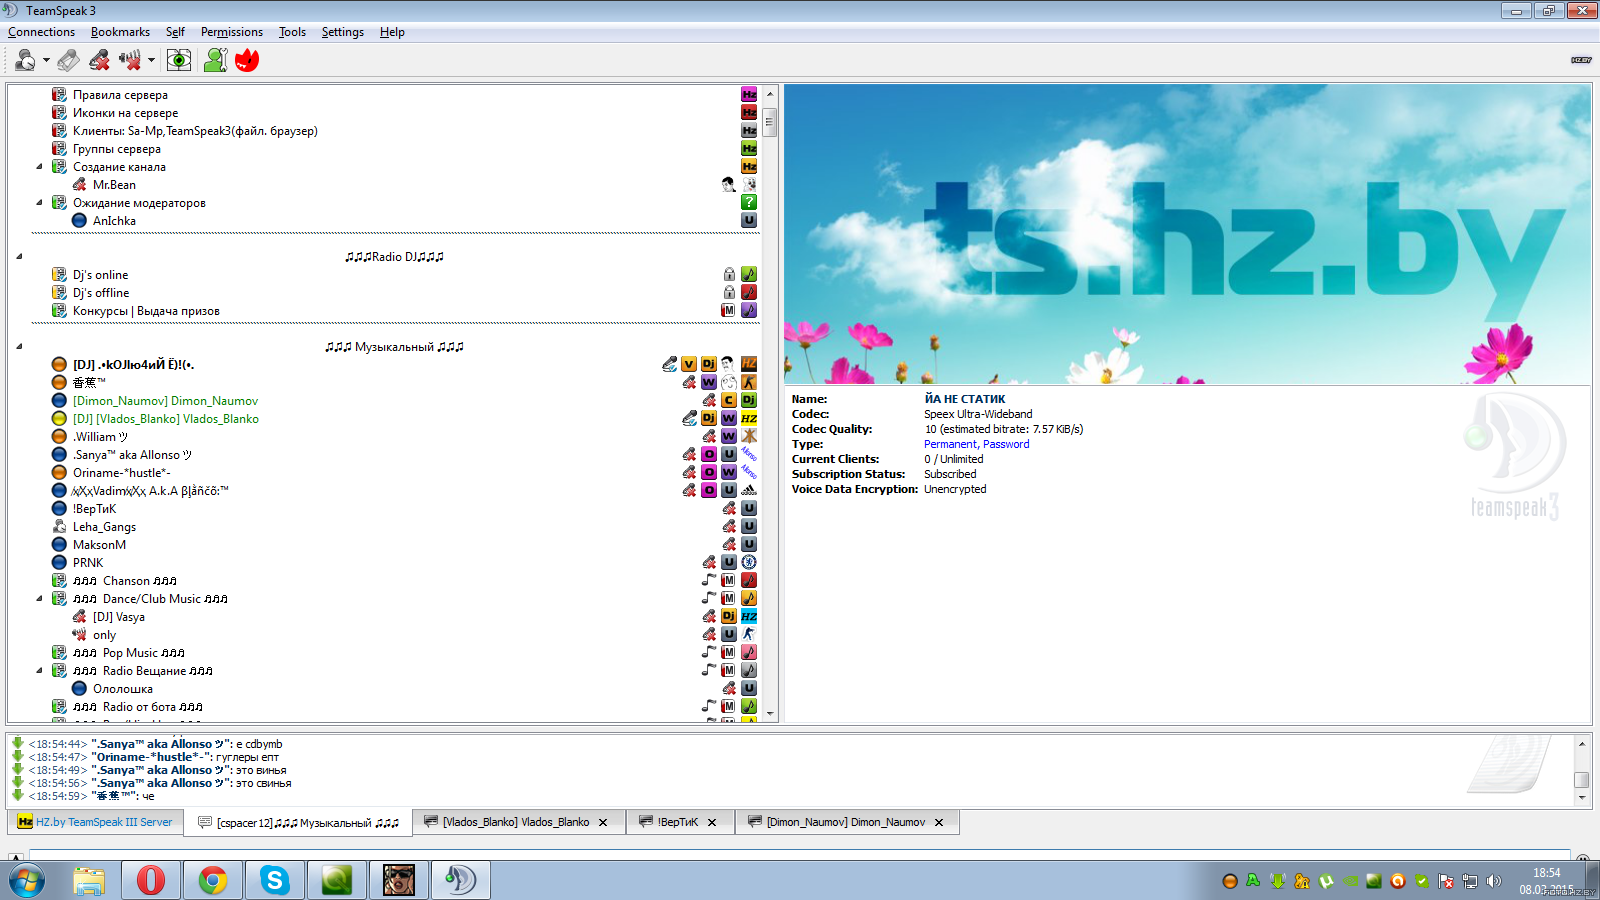Close the !ВерТиК chat tab
Viewport: 1600px width, 900px height.
pos(712,823)
